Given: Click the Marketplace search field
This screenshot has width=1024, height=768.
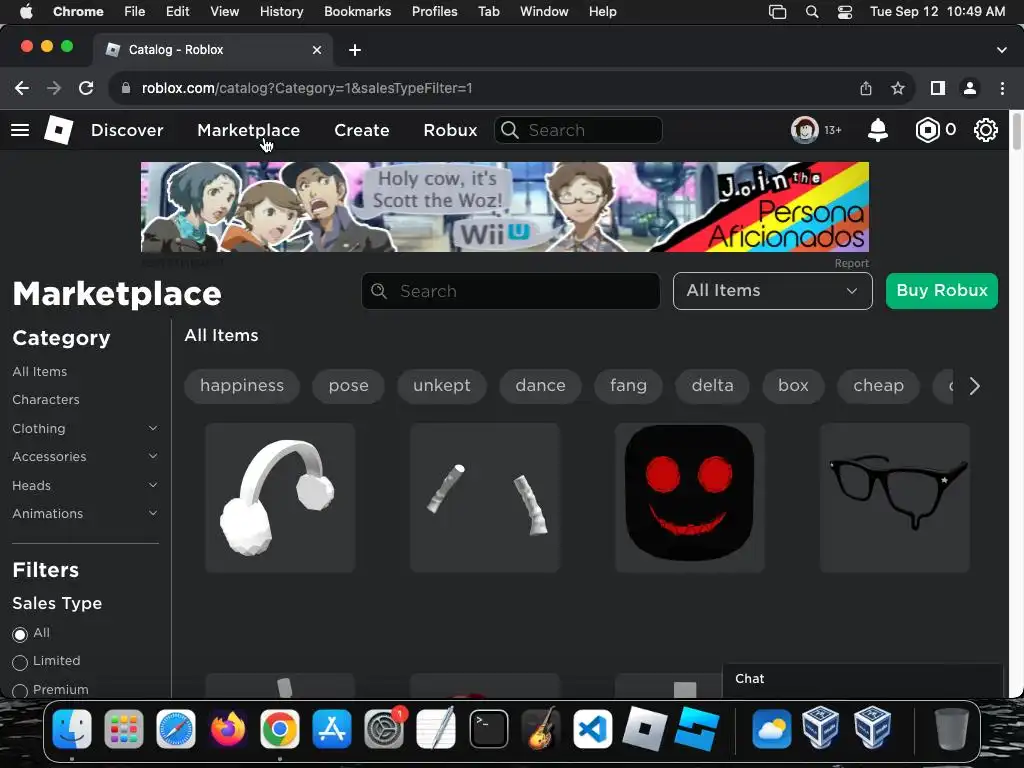Looking at the screenshot, I should pyautogui.click(x=511, y=291).
